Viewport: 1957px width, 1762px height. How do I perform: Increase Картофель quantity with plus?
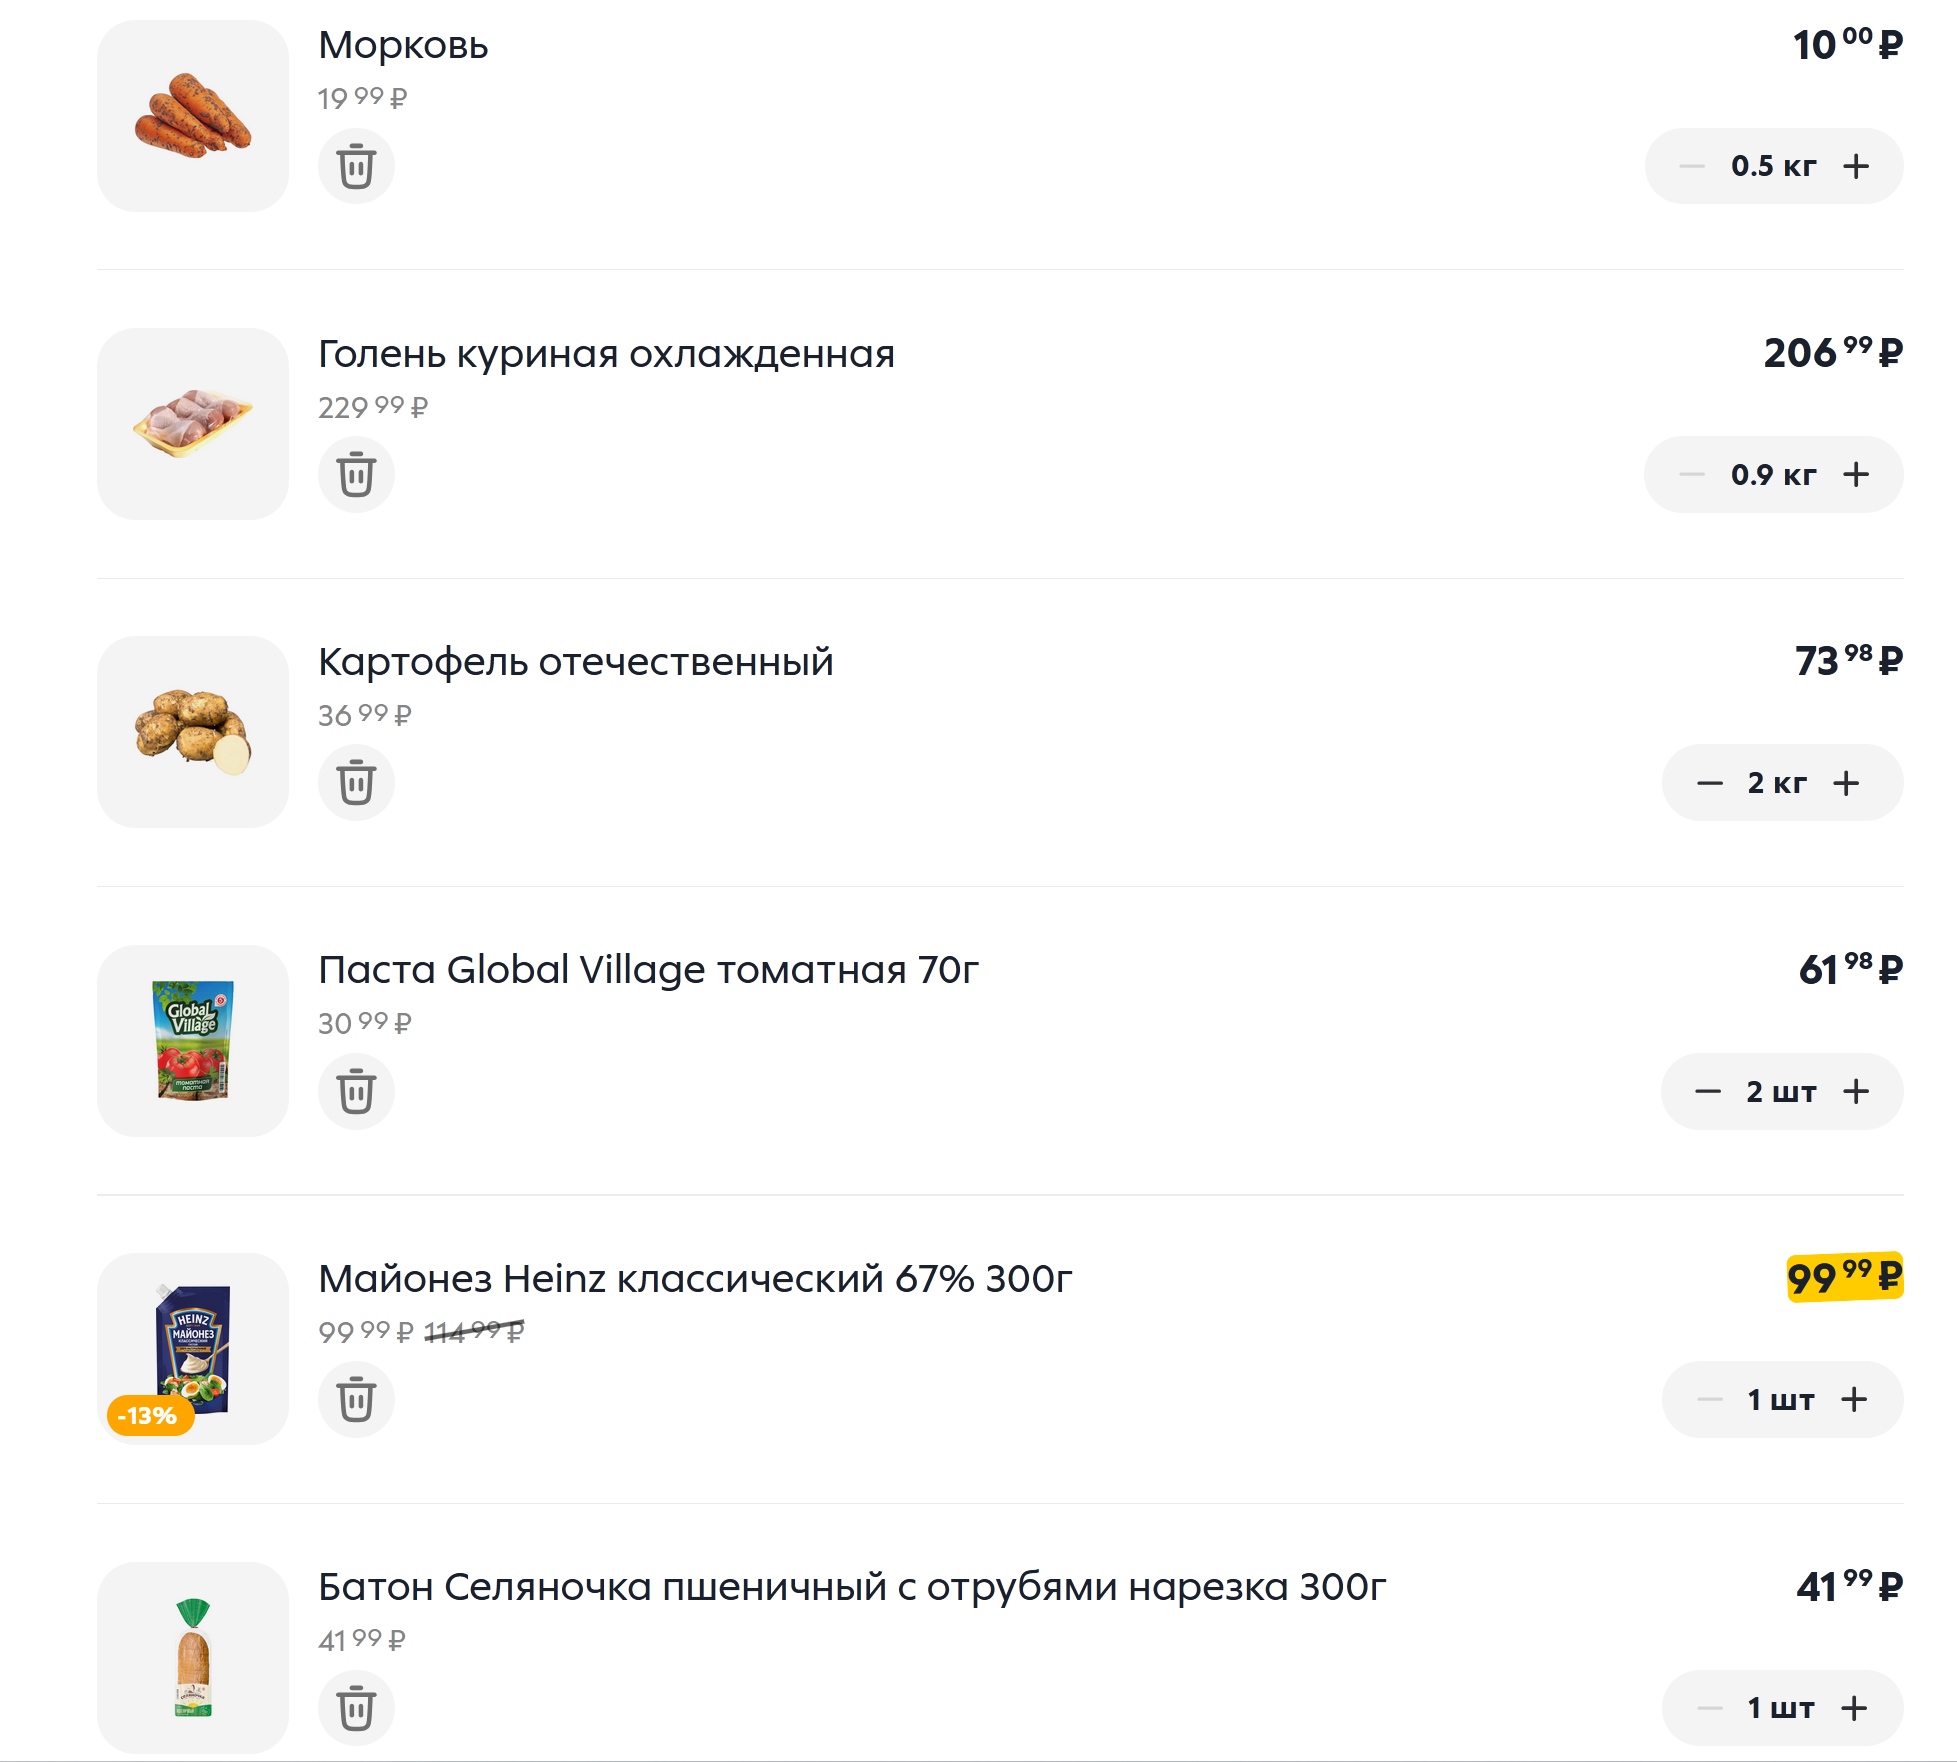coord(1846,783)
